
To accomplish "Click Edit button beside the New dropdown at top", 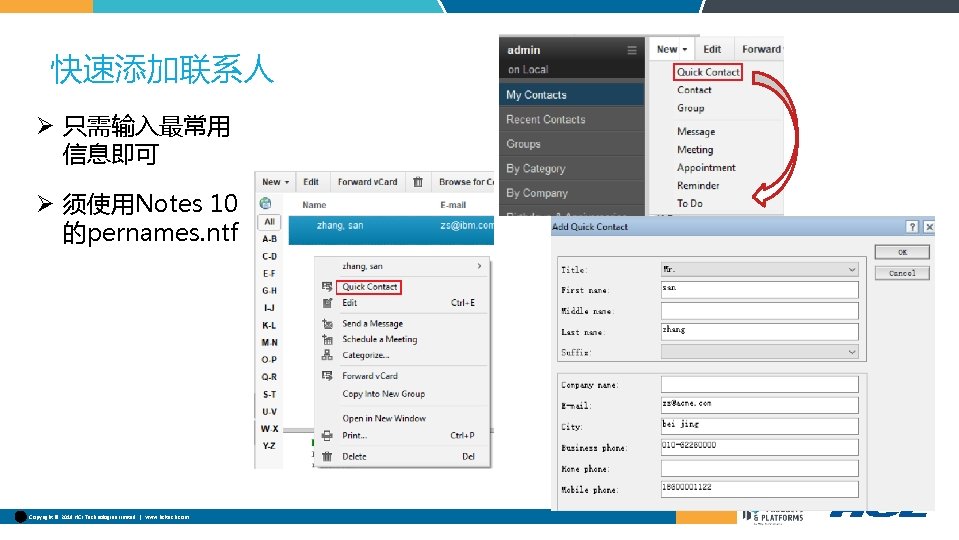I will 712,49.
